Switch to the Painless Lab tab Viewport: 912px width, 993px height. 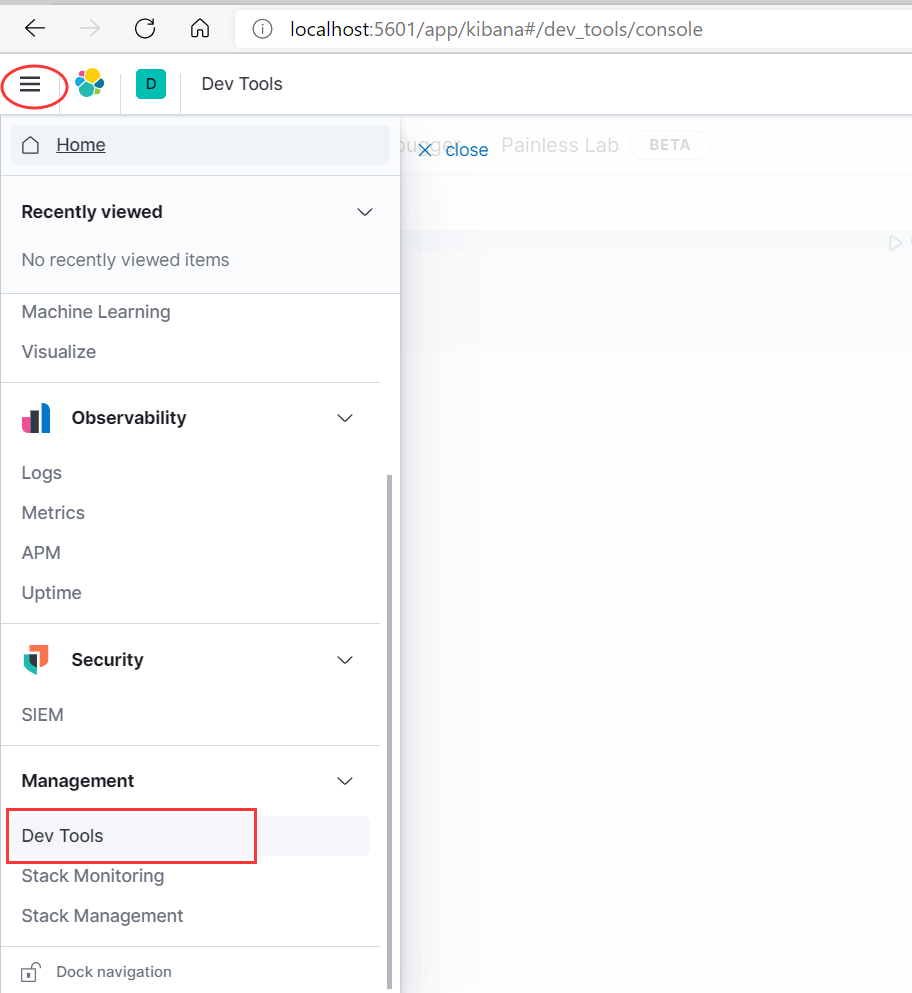(560, 145)
